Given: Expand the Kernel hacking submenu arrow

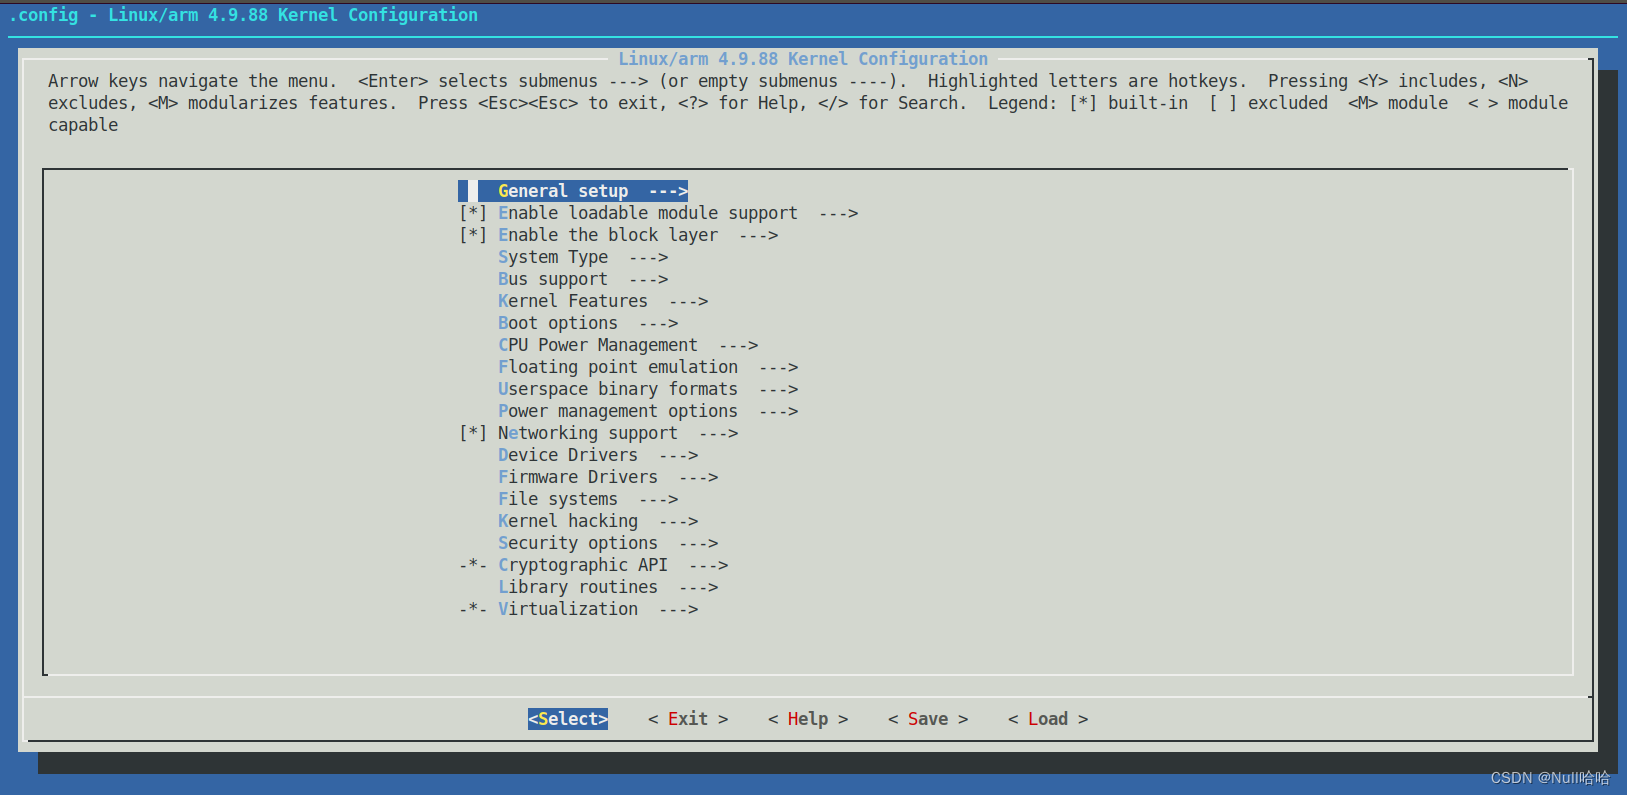Looking at the screenshot, I should [678, 521].
